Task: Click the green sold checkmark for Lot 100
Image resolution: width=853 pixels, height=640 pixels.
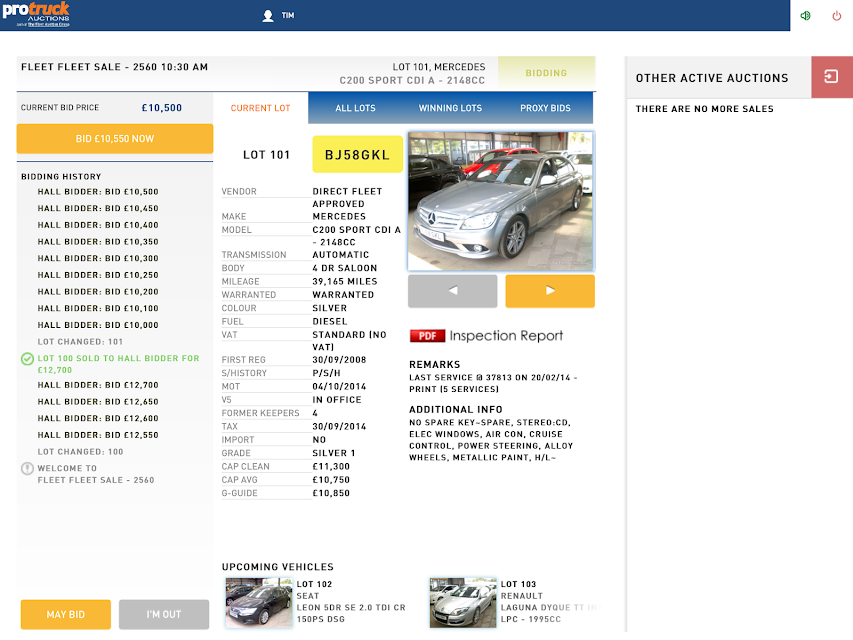Action: click(x=27, y=359)
